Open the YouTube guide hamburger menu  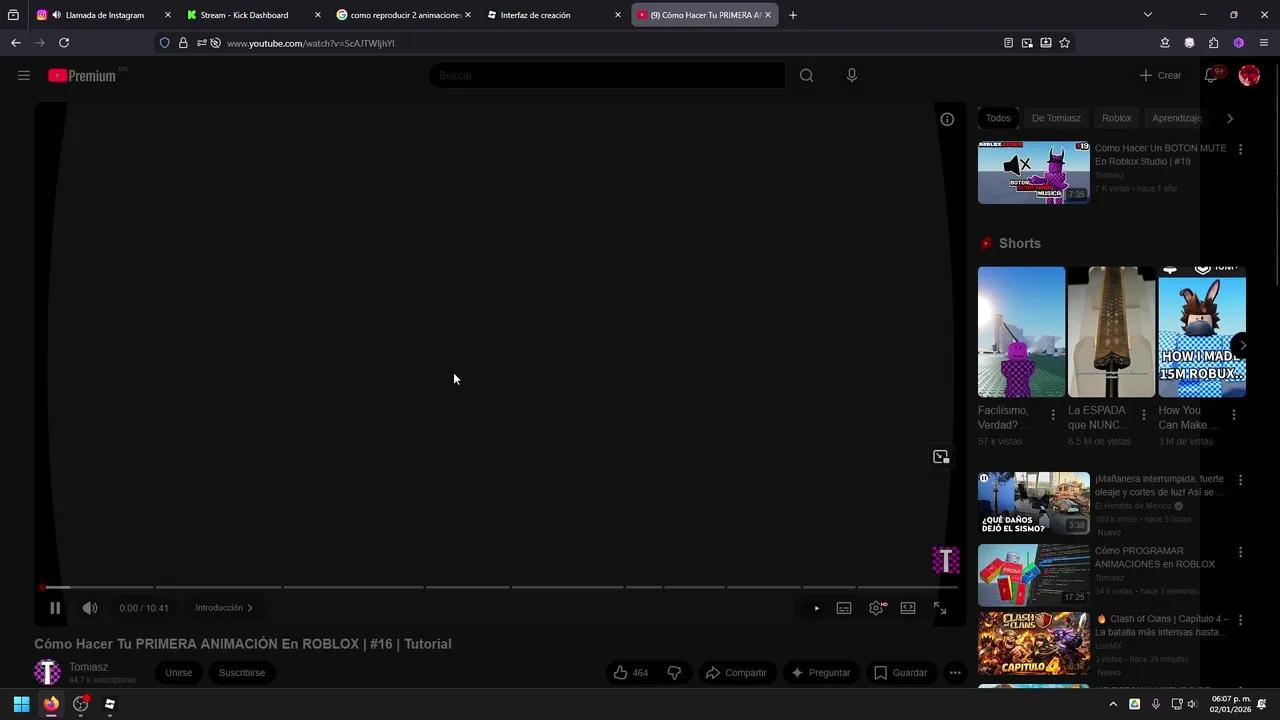point(24,75)
